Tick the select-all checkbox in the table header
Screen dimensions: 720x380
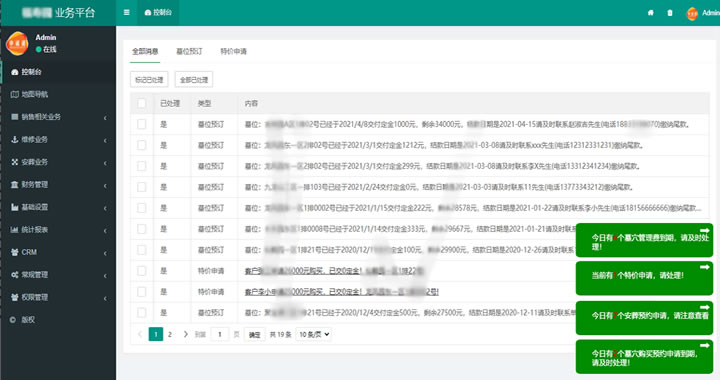coord(141,103)
